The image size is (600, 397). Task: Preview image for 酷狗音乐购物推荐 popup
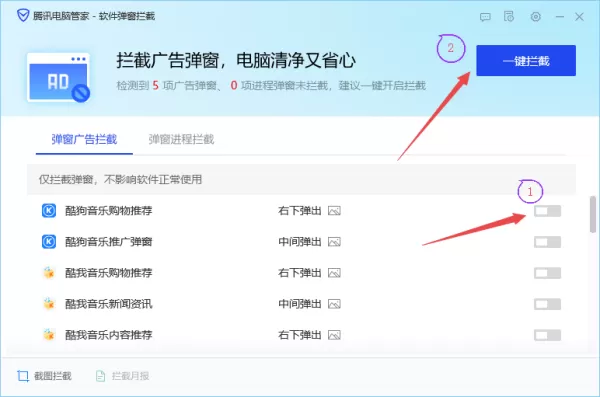[334, 211]
